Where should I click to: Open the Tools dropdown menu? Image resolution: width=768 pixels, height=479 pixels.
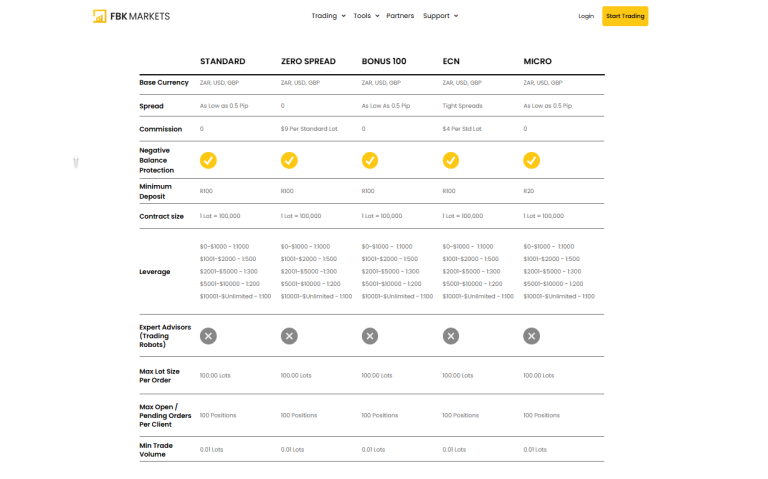coord(365,16)
